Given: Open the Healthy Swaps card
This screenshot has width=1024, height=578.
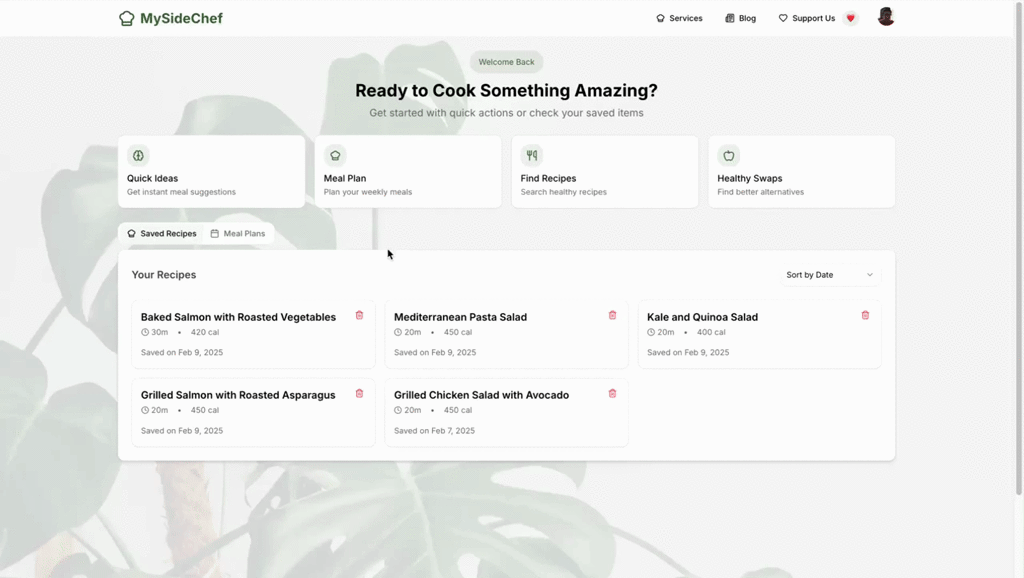Looking at the screenshot, I should coord(801,172).
